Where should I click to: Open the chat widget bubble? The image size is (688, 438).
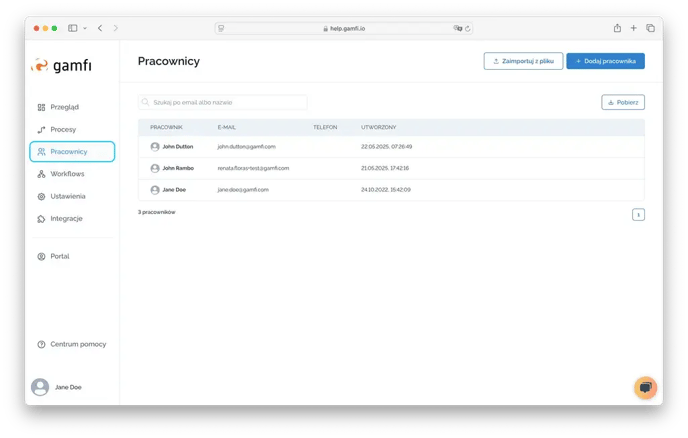(645, 387)
